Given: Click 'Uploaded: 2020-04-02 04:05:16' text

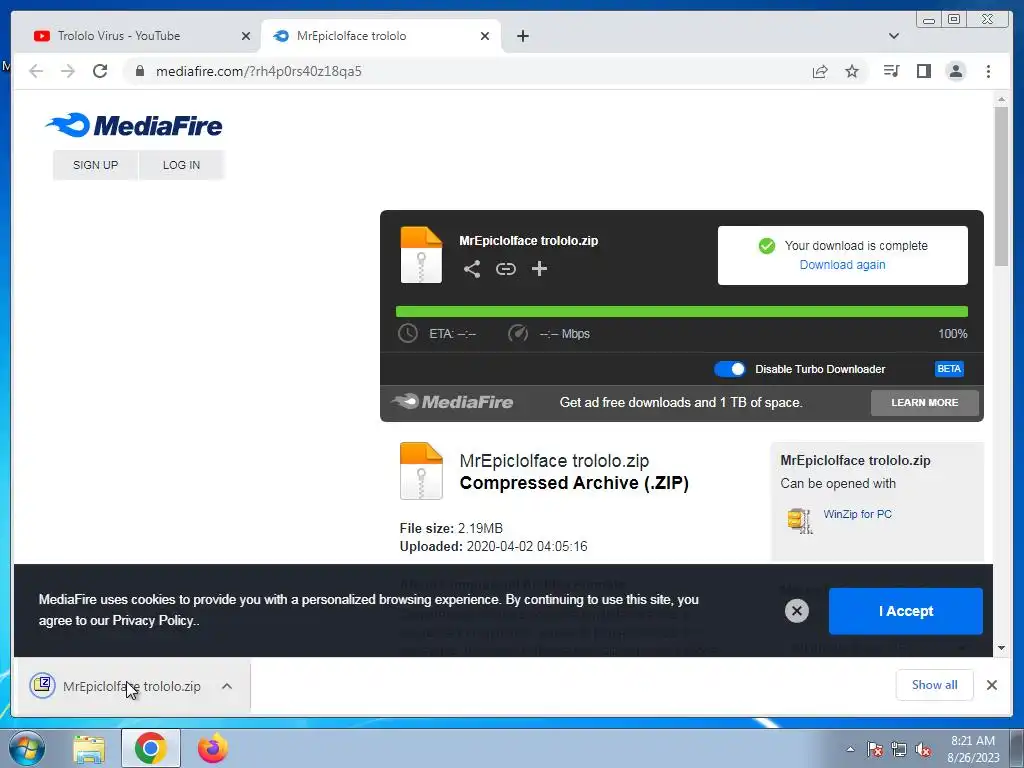Looking at the screenshot, I should click(x=493, y=547).
